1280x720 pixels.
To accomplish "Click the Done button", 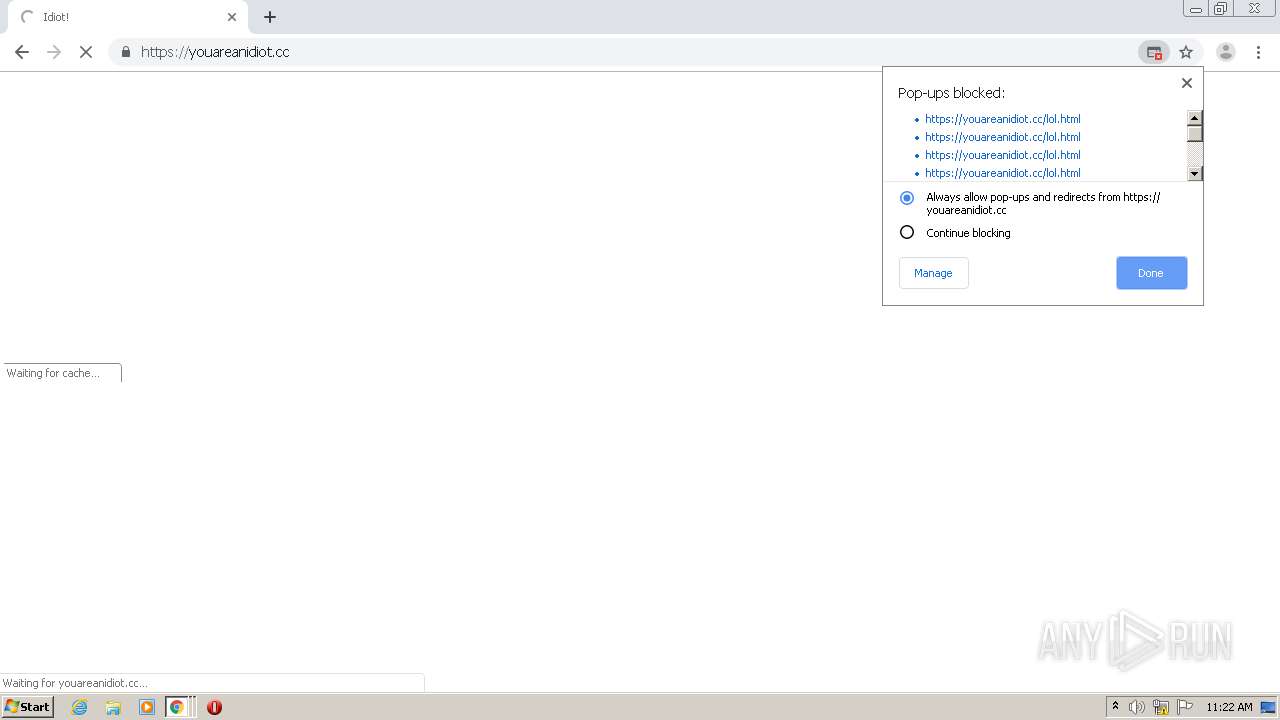I will [1151, 273].
